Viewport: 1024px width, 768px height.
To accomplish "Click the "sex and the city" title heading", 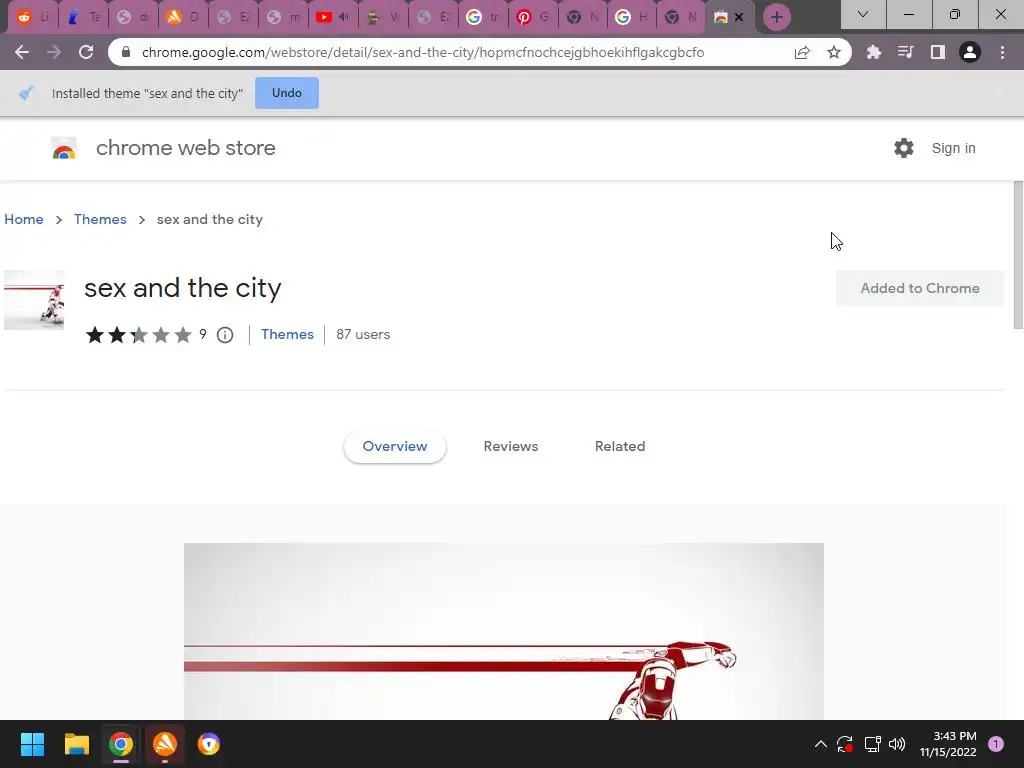I will pyautogui.click(x=183, y=288).
